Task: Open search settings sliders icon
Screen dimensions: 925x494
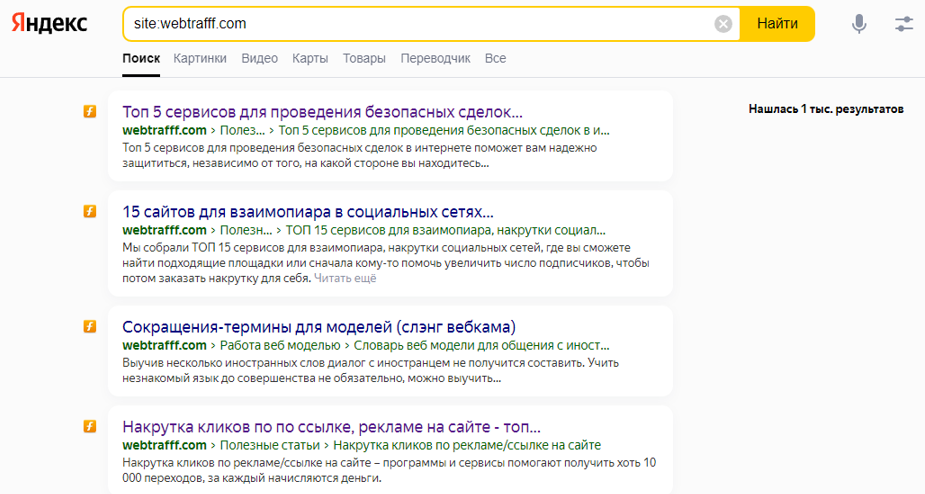Action: [903, 24]
